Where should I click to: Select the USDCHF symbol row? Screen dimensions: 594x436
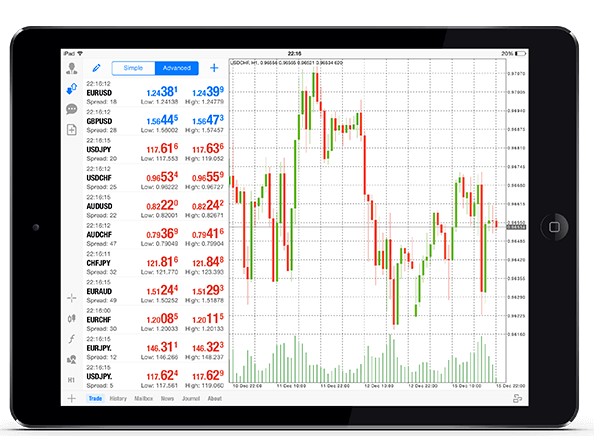(155, 178)
